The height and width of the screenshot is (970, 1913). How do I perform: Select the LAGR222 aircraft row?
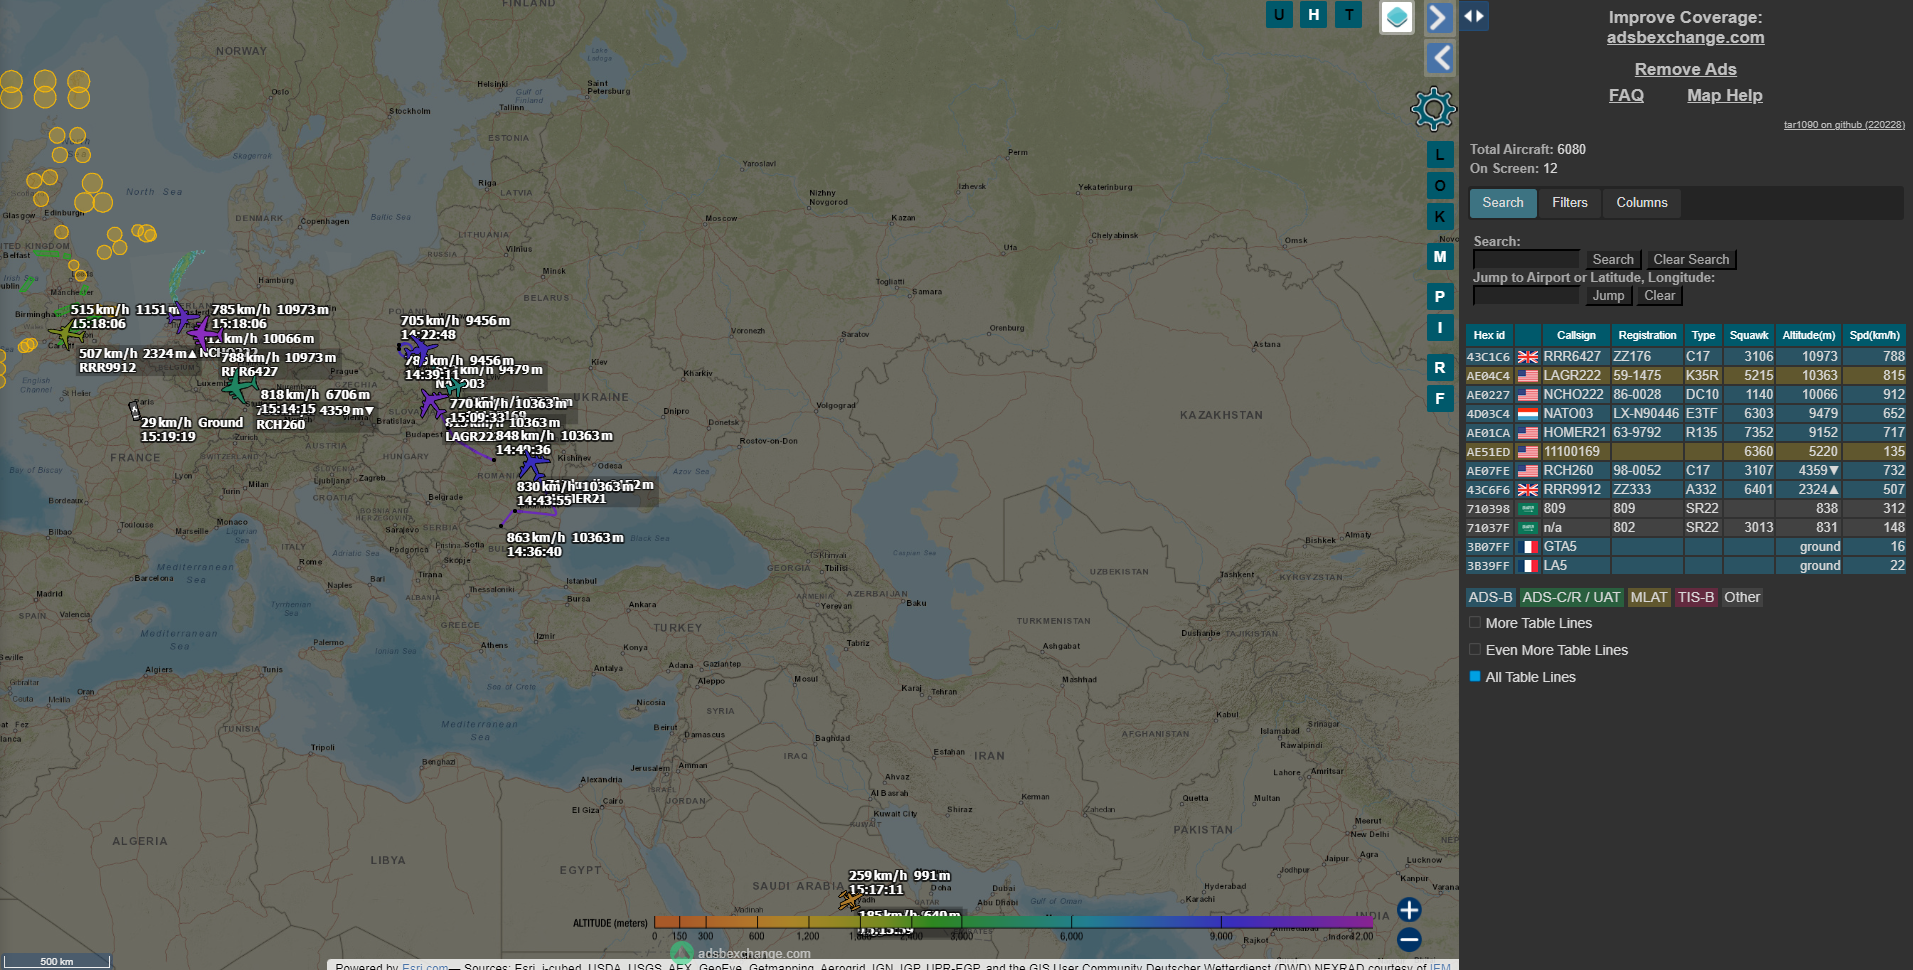click(1685, 376)
